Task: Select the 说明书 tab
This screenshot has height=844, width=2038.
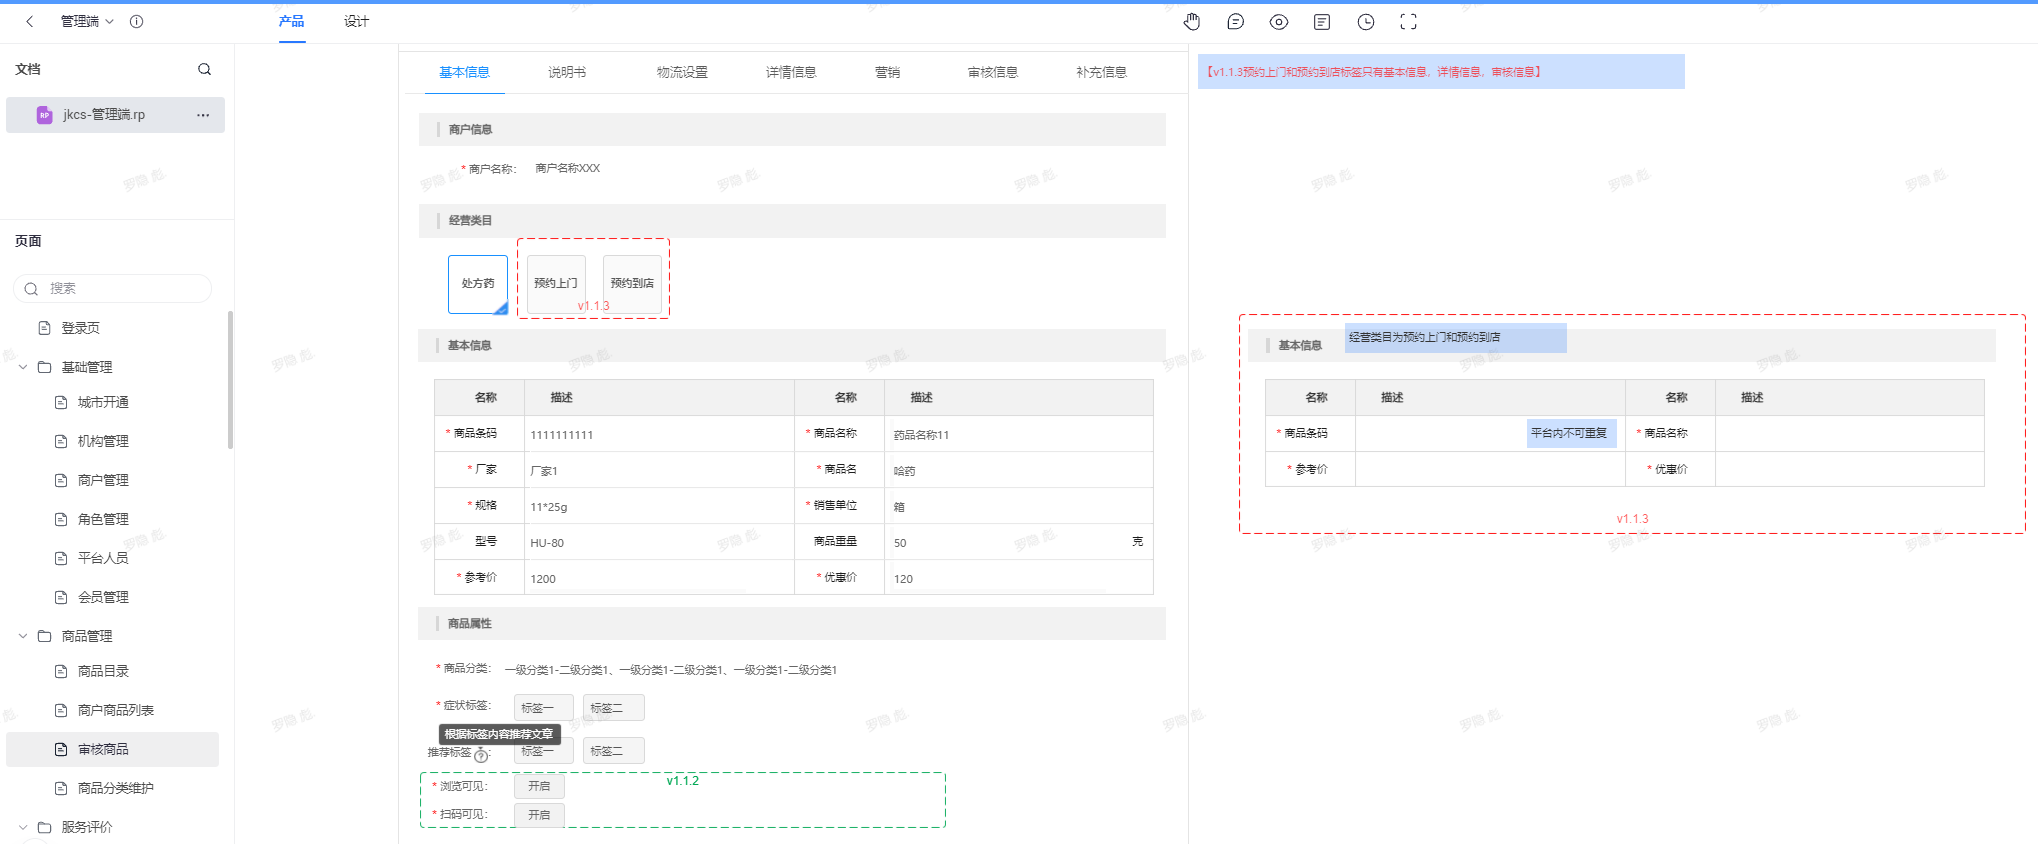Action: pyautogui.click(x=567, y=72)
